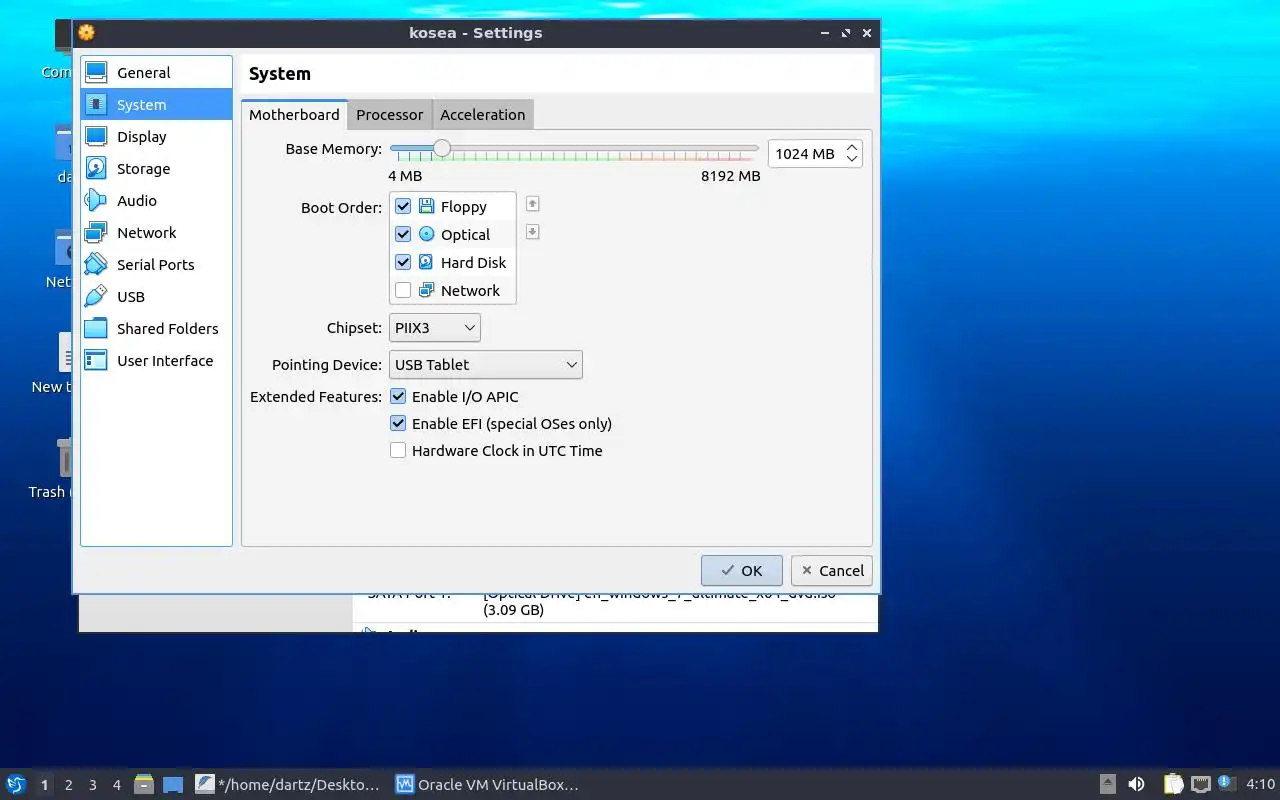Open the Pointing Device USB Tablet dropdown

[486, 365]
